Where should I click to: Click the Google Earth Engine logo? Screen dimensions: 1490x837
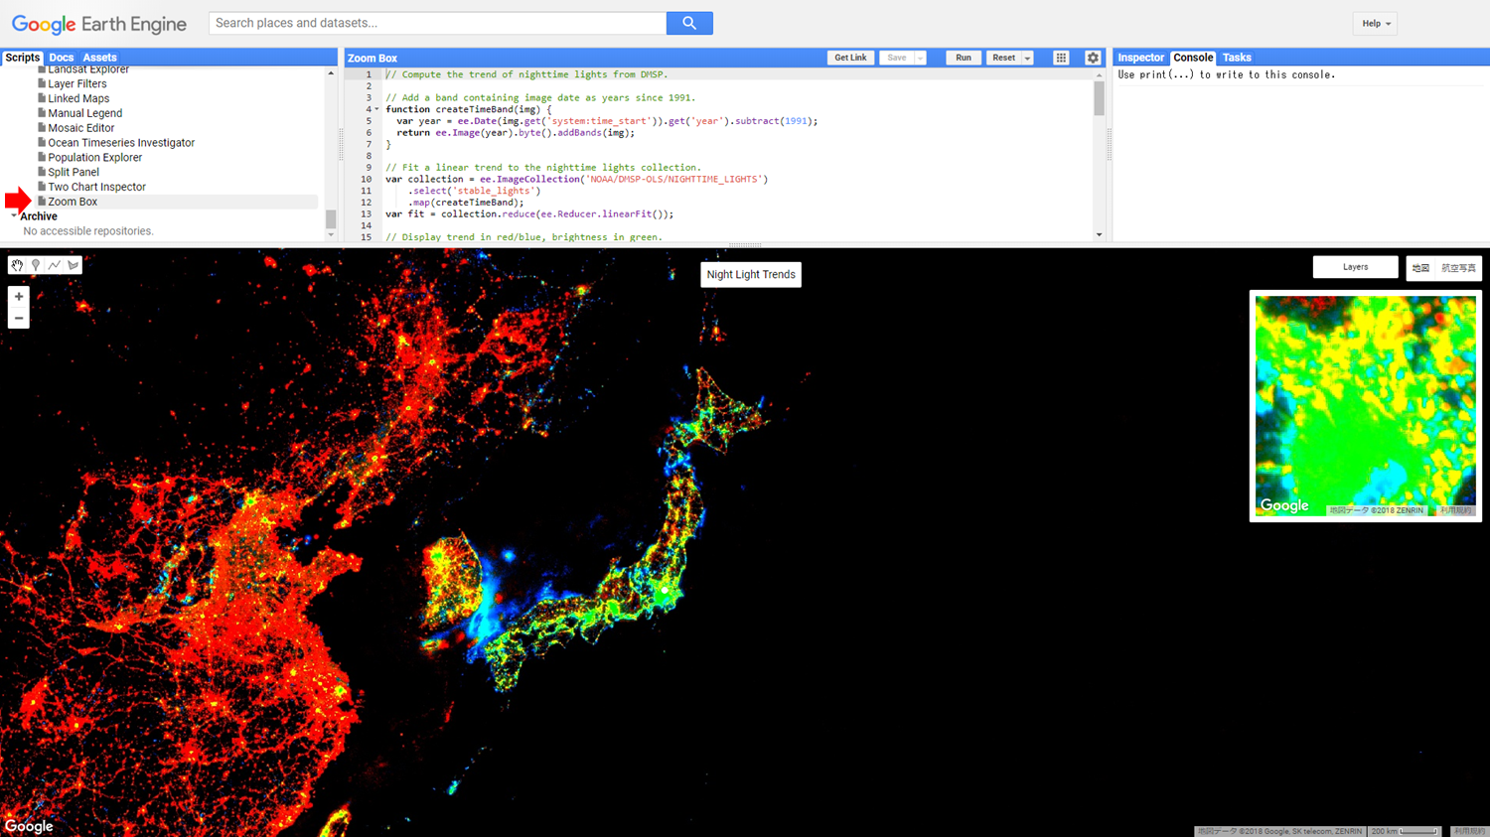click(99, 24)
